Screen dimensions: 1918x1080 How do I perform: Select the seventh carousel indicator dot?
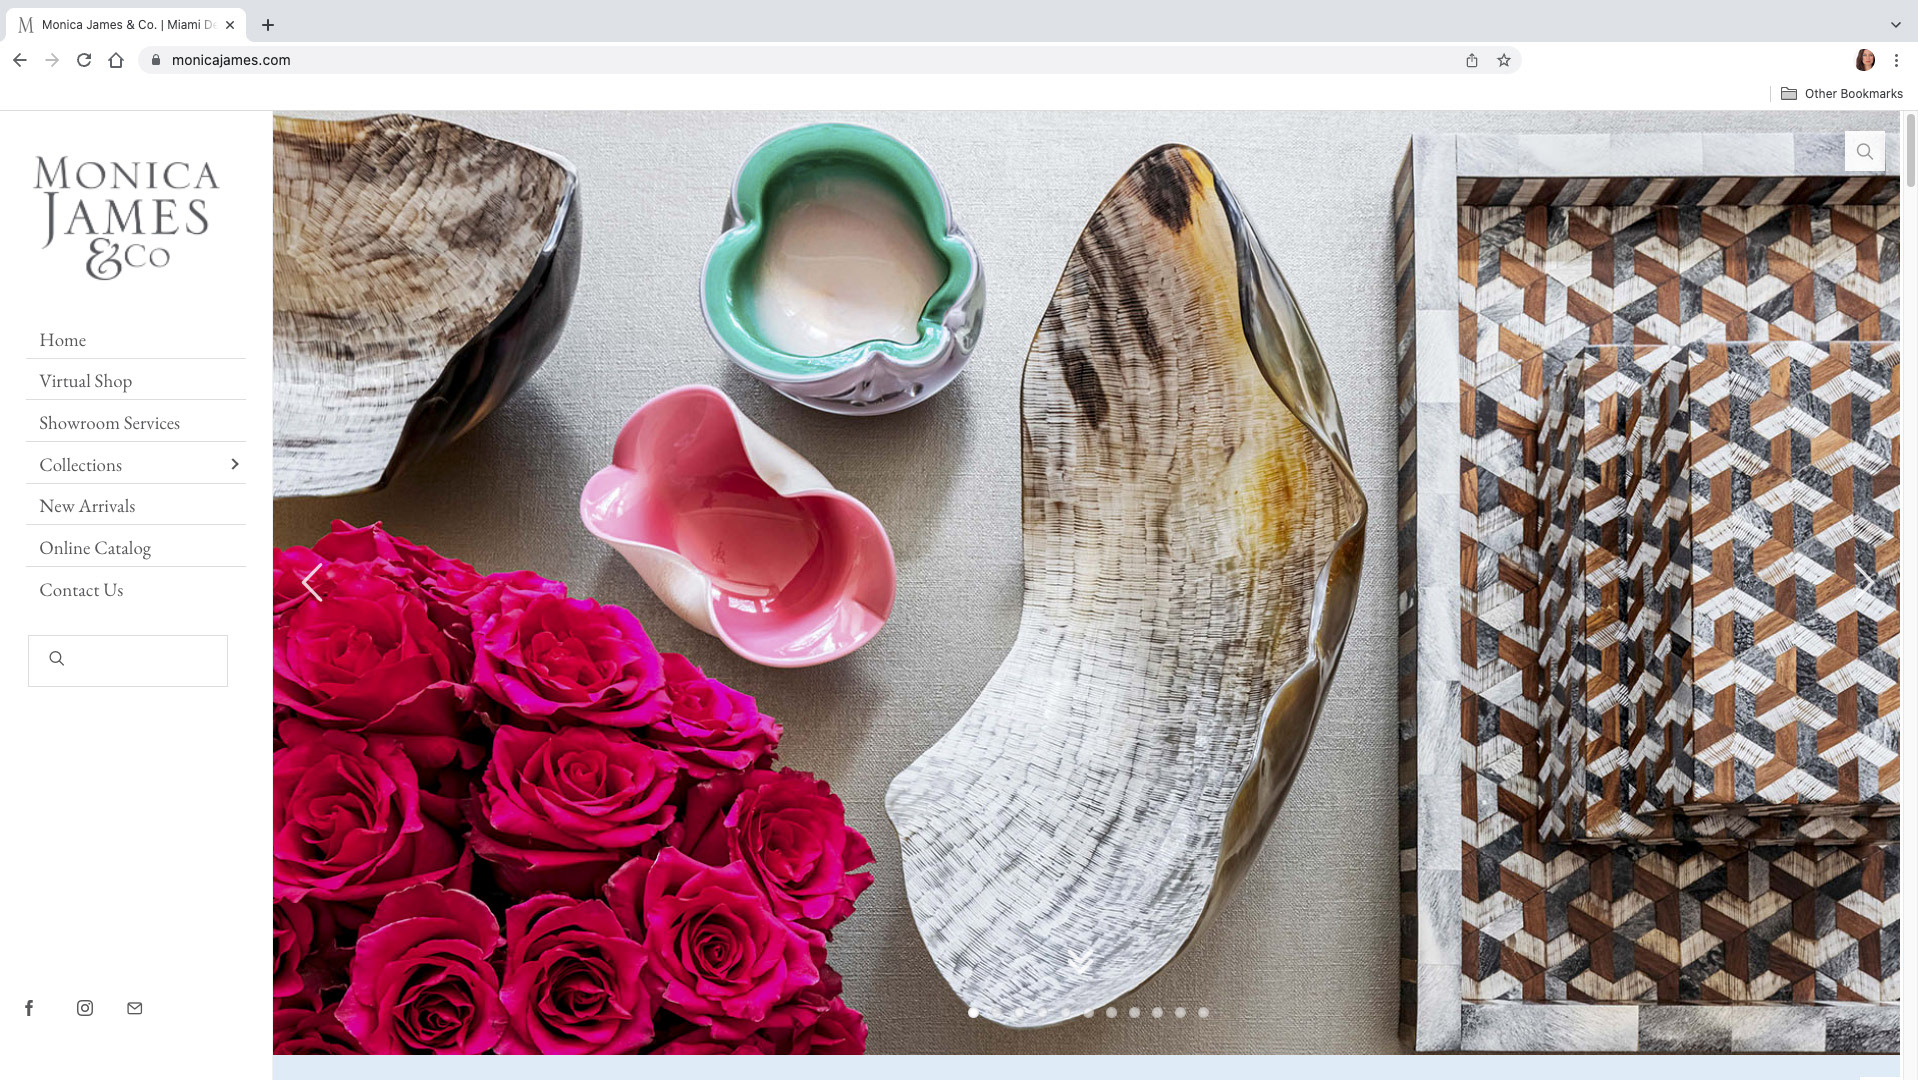[1111, 1012]
